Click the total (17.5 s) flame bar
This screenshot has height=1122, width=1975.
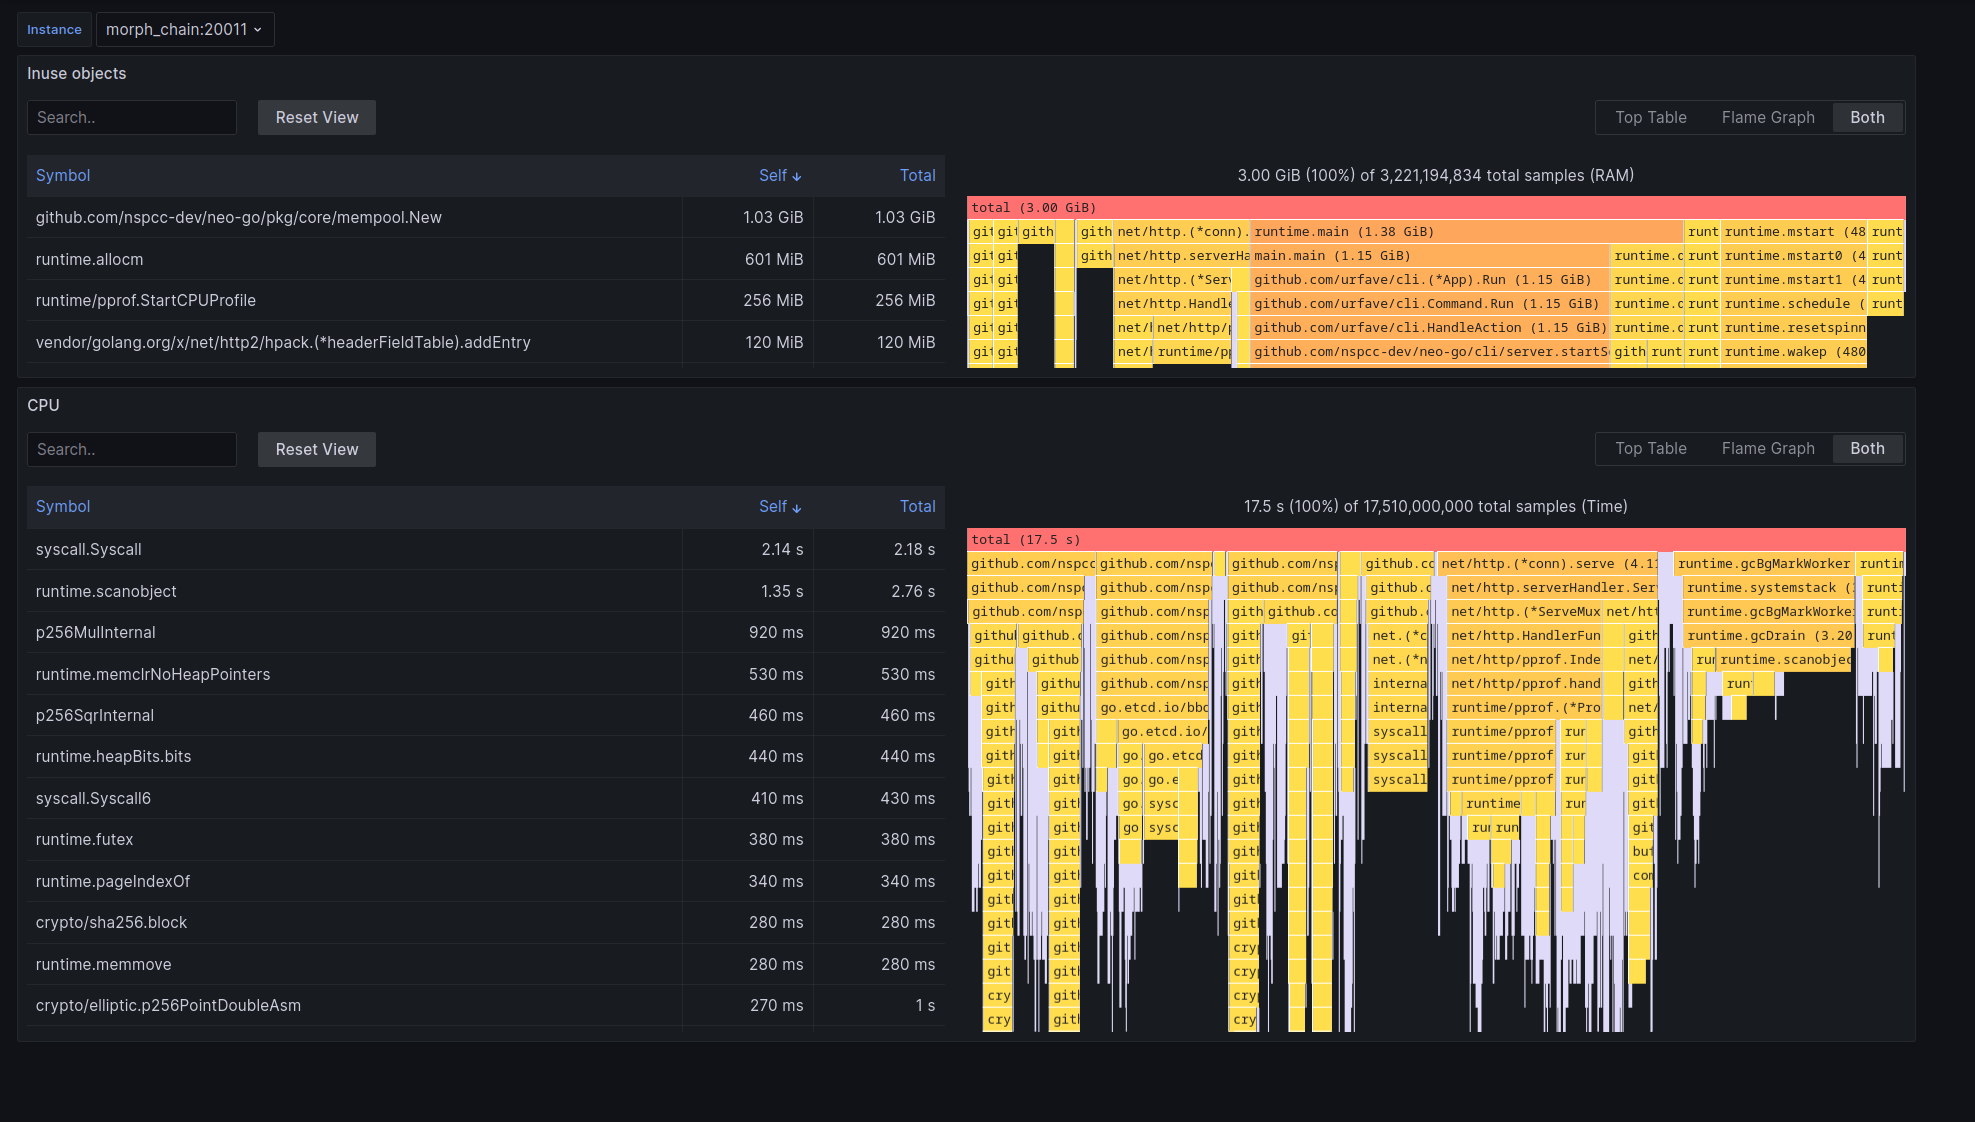[1436, 540]
